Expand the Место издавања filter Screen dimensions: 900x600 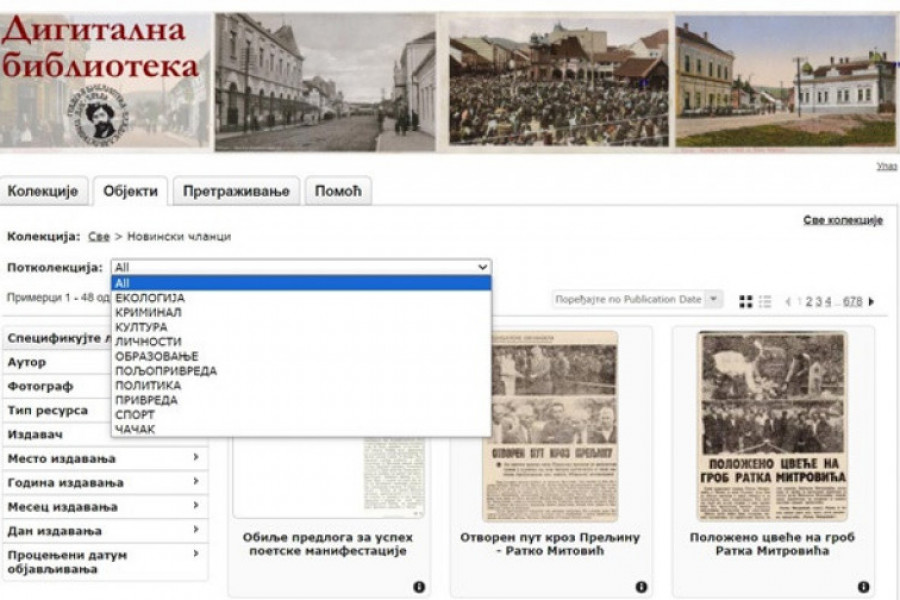105,459
